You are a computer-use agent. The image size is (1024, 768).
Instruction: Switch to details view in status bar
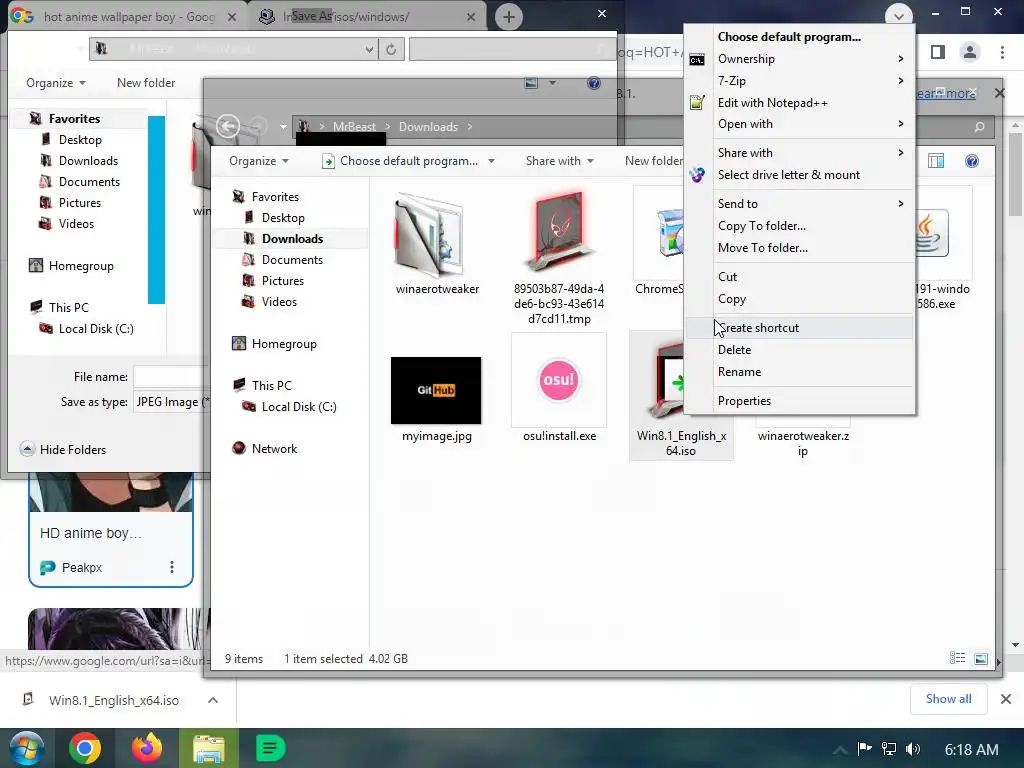pyautogui.click(x=957, y=658)
